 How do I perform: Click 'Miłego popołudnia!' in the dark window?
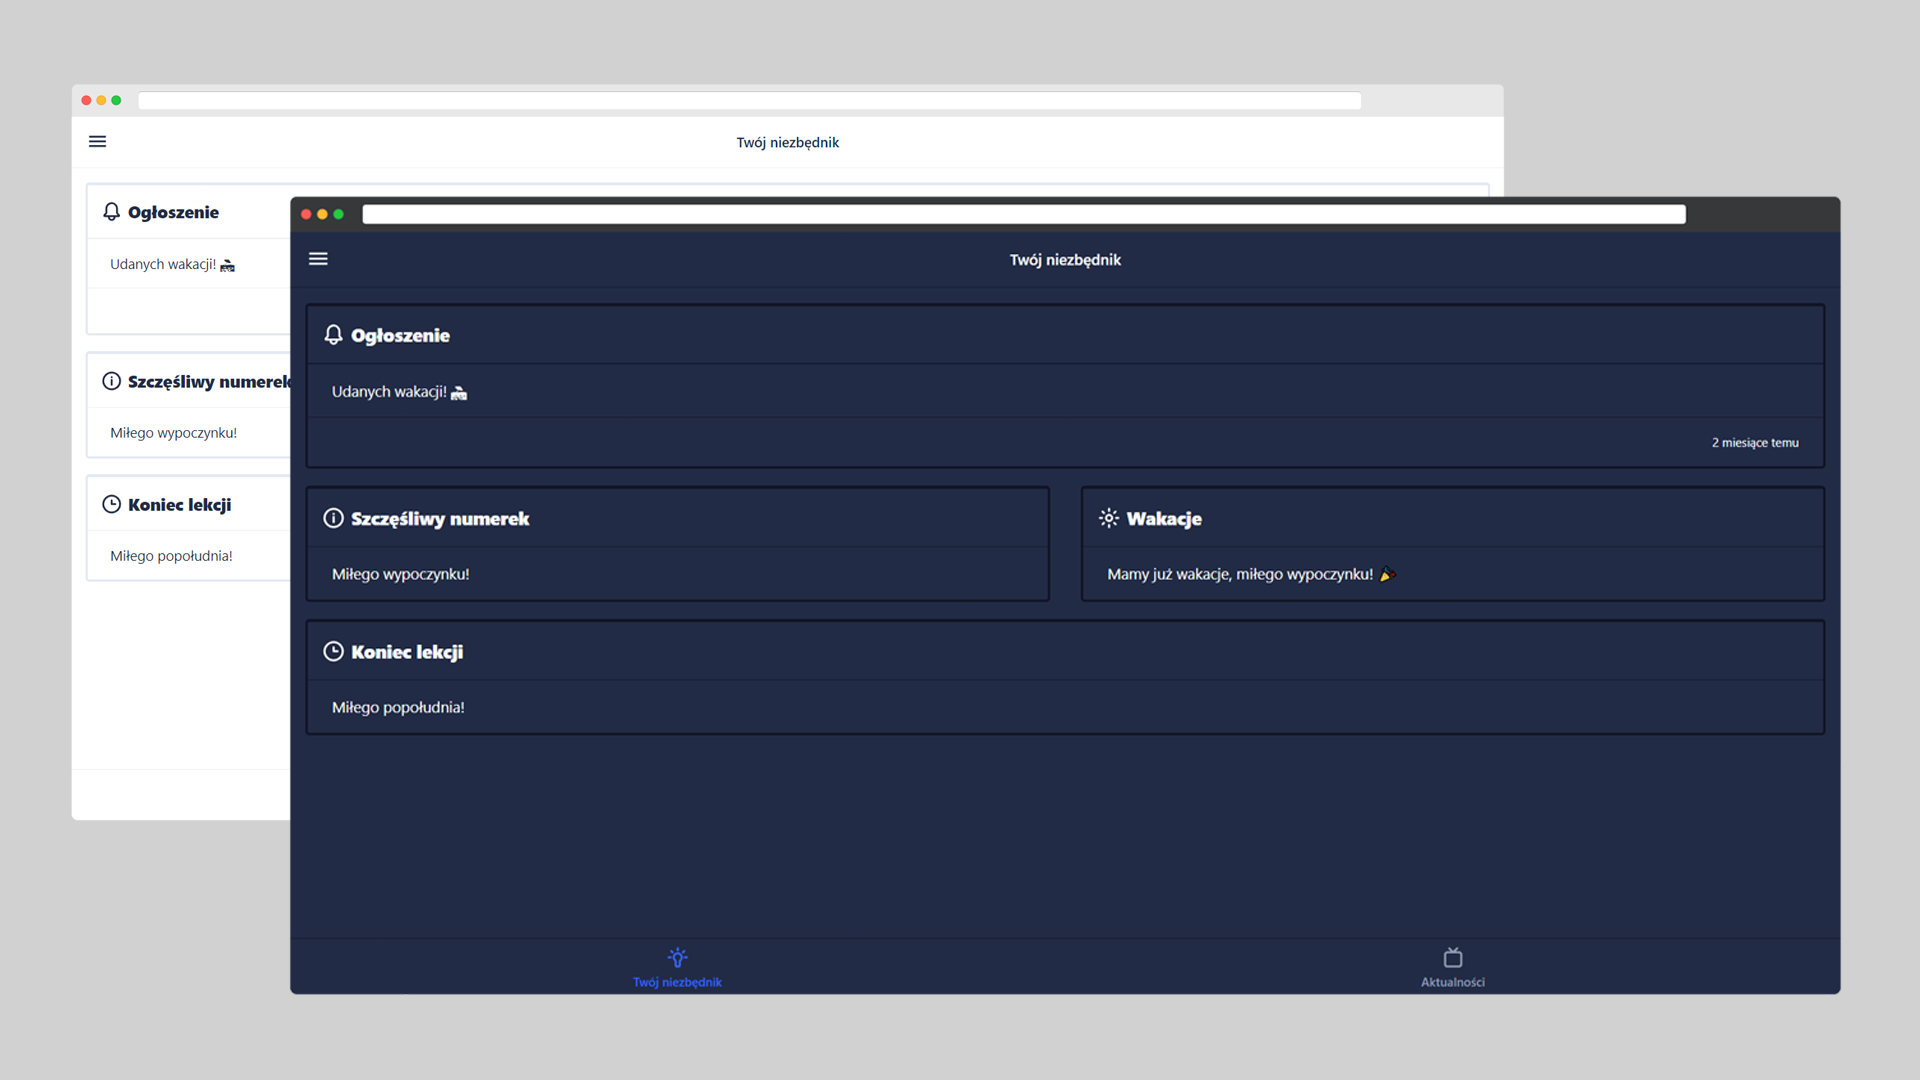398,707
